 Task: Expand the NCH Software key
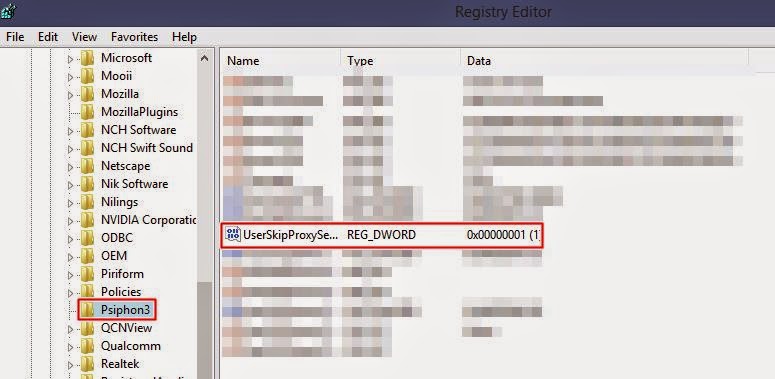(x=70, y=131)
